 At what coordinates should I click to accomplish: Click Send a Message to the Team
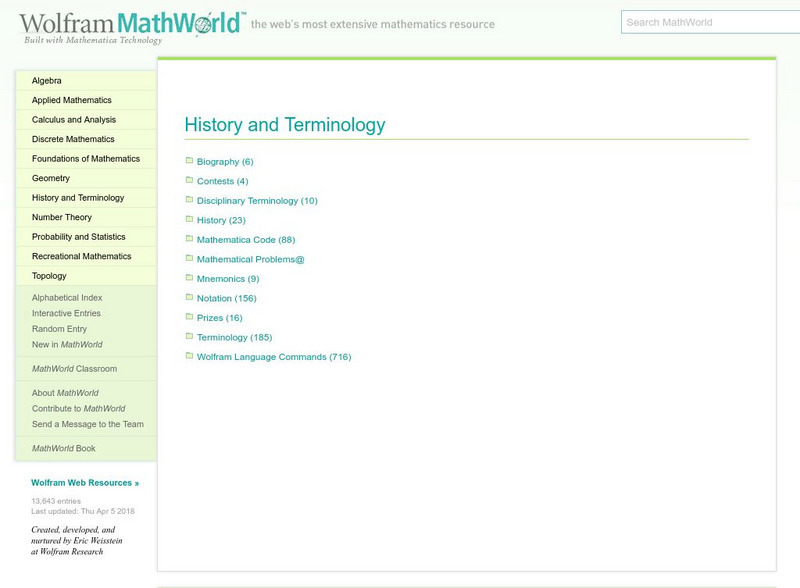(88, 424)
